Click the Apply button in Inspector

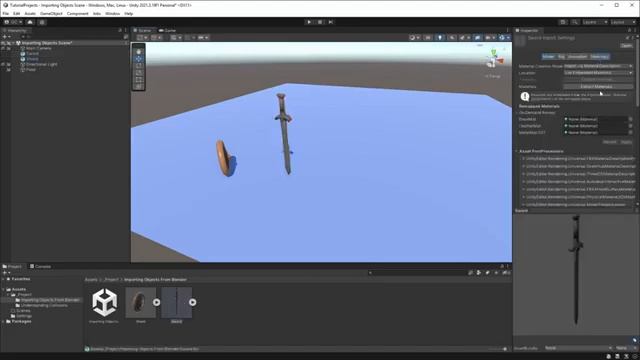pos(626,142)
